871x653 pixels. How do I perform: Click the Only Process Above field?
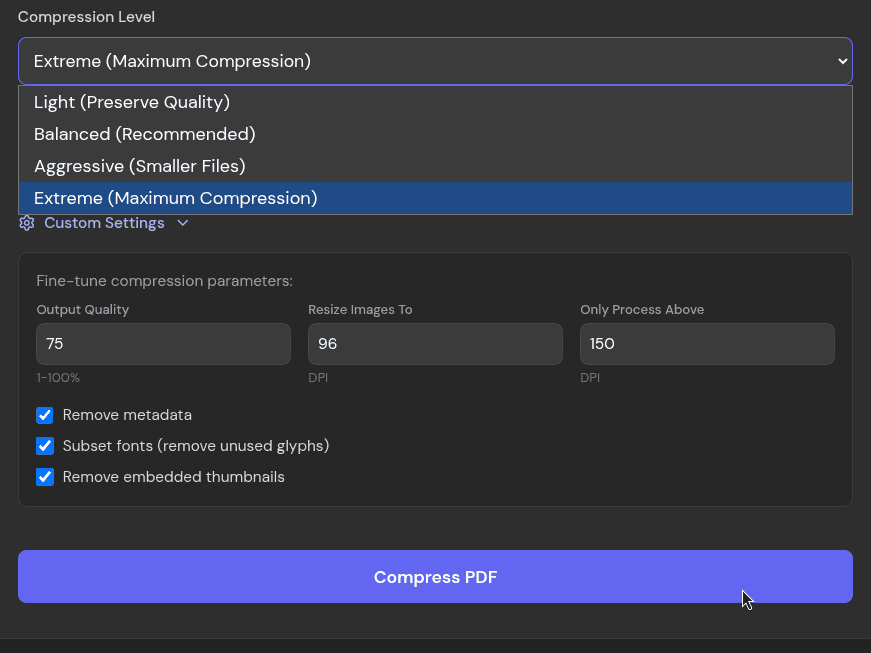click(x=707, y=344)
